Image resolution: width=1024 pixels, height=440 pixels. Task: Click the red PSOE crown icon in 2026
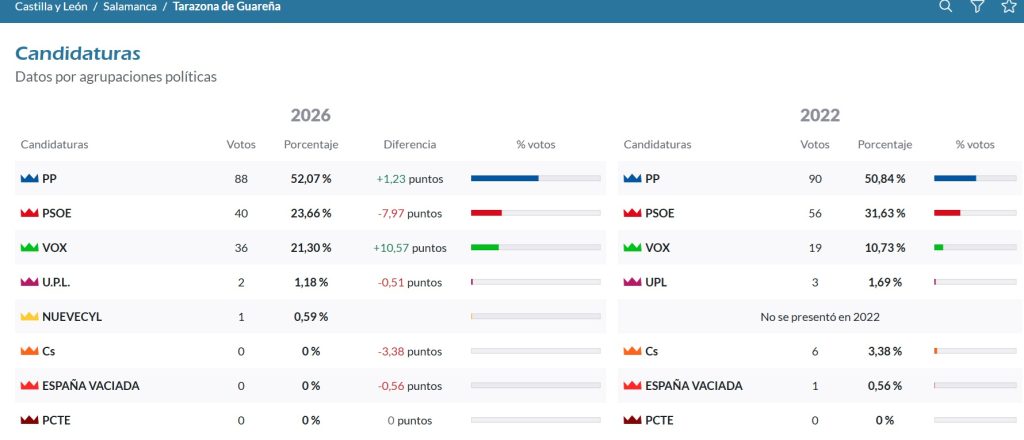[x=29, y=213]
